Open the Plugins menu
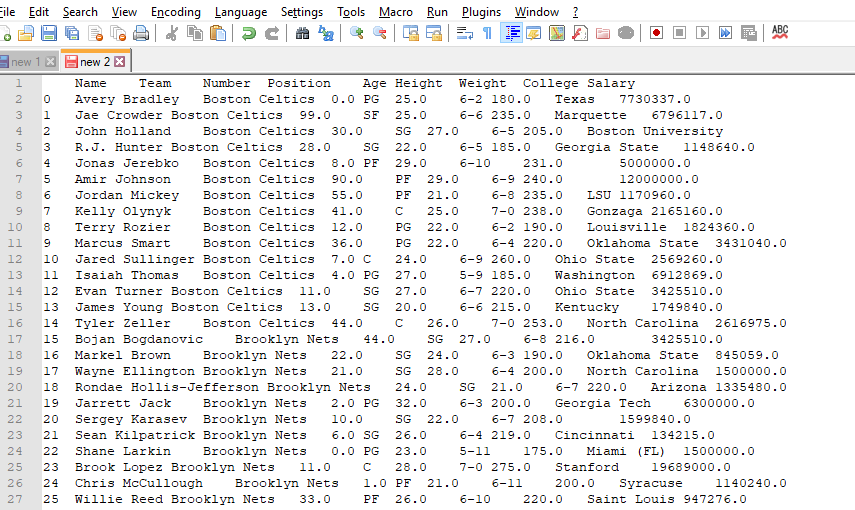 [481, 12]
